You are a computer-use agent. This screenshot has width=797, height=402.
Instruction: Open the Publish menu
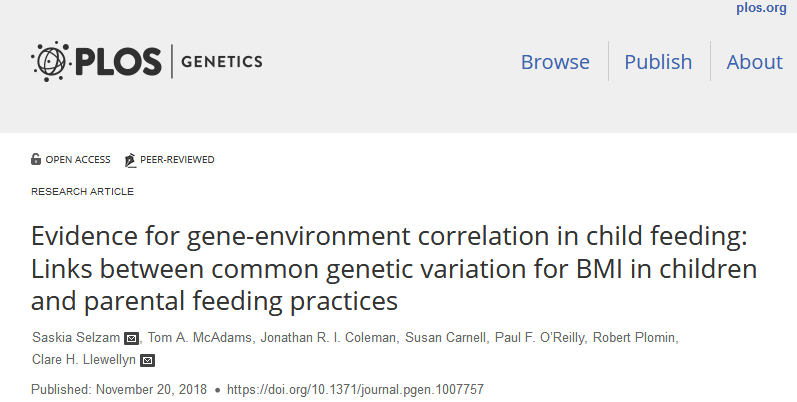click(x=658, y=62)
